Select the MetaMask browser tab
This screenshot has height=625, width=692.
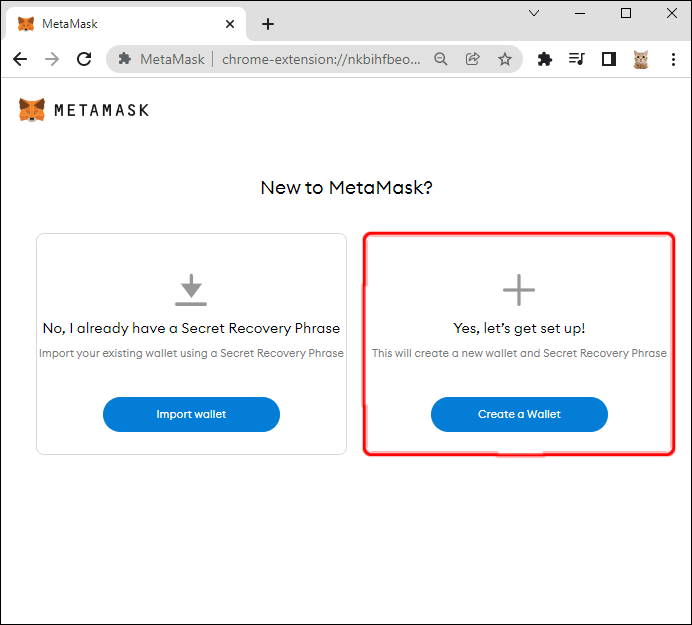[110, 24]
